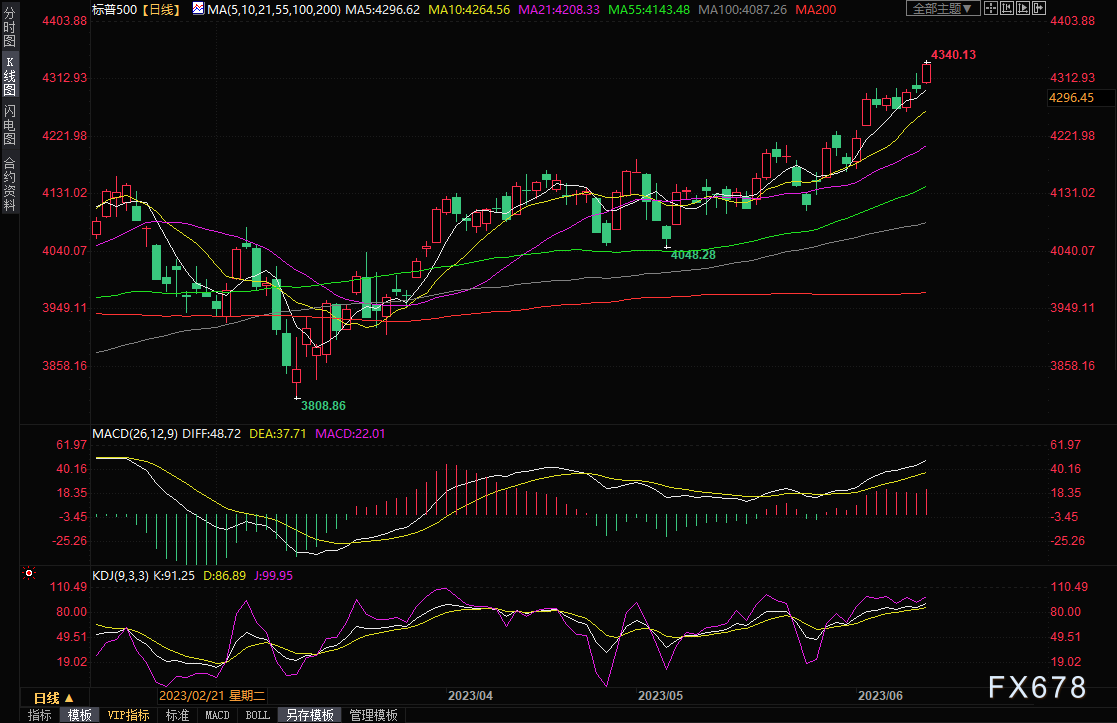Viewport: 1117px width, 723px height.
Task: Open the VIP指标 tab
Action: coord(128,715)
